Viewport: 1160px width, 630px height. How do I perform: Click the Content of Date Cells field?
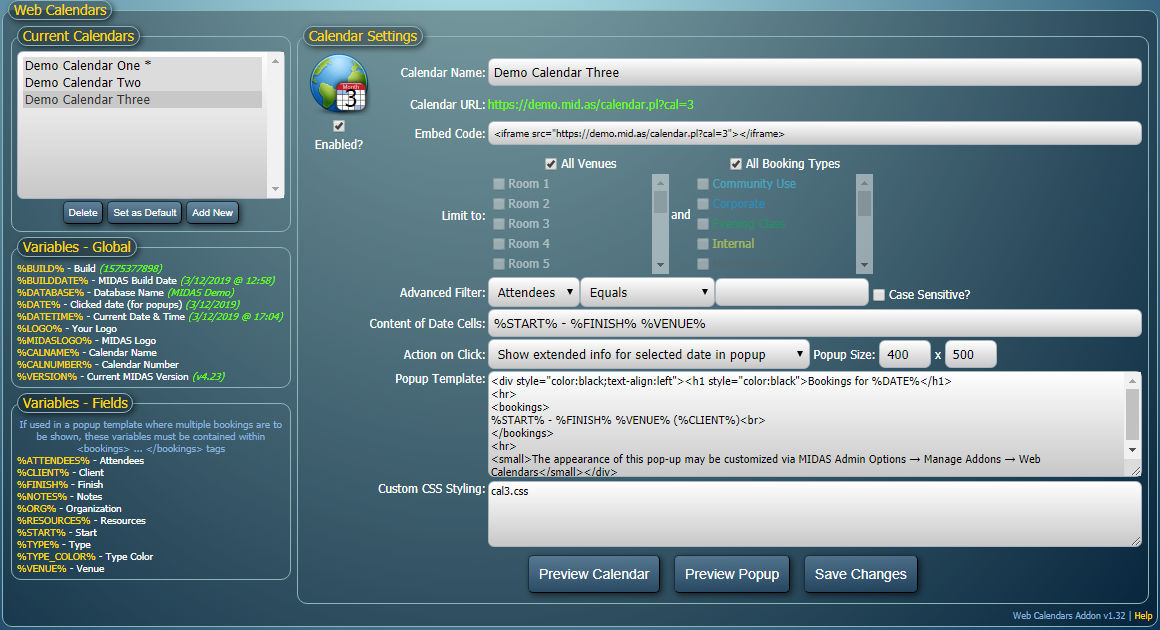coord(815,324)
